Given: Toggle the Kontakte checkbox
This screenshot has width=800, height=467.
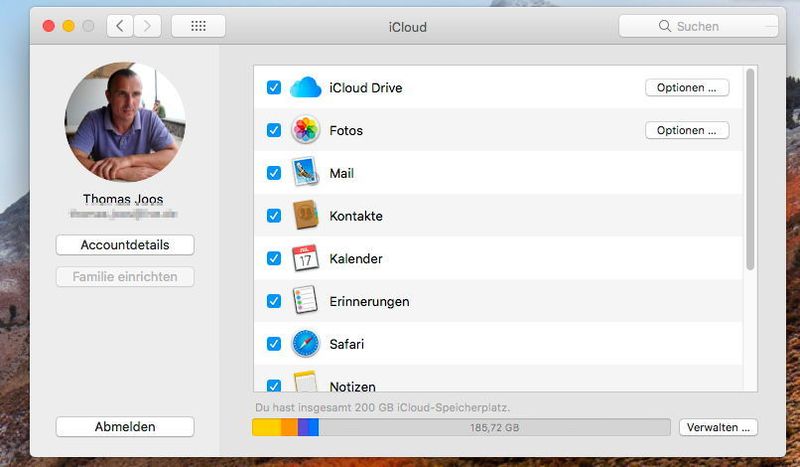Looking at the screenshot, I should (x=274, y=215).
